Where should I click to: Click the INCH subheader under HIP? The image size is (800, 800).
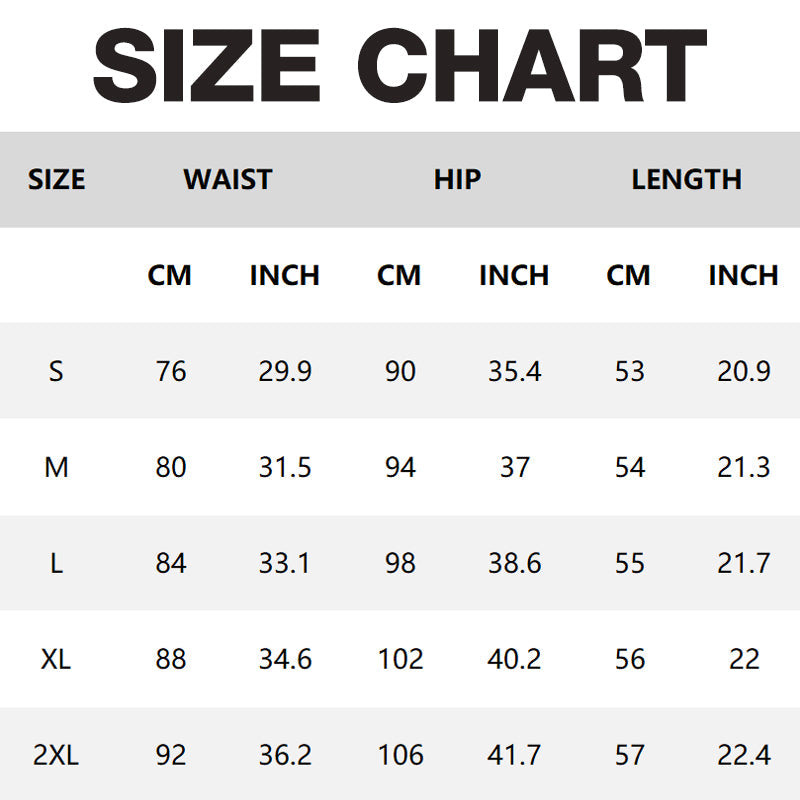[x=514, y=275]
